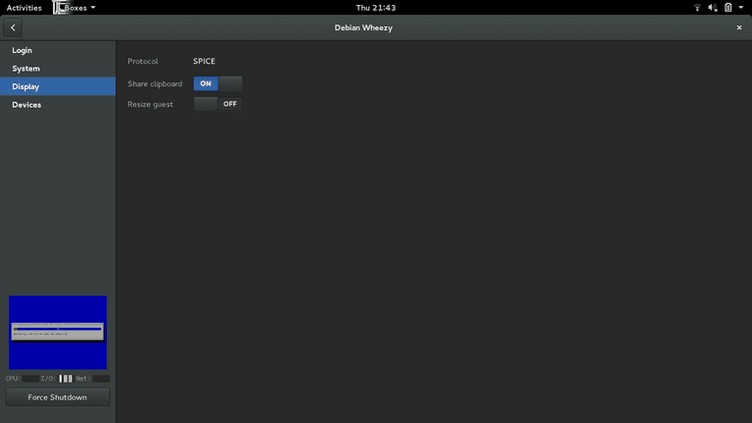Select the Display section
The image size is (752, 423).
click(x=58, y=86)
